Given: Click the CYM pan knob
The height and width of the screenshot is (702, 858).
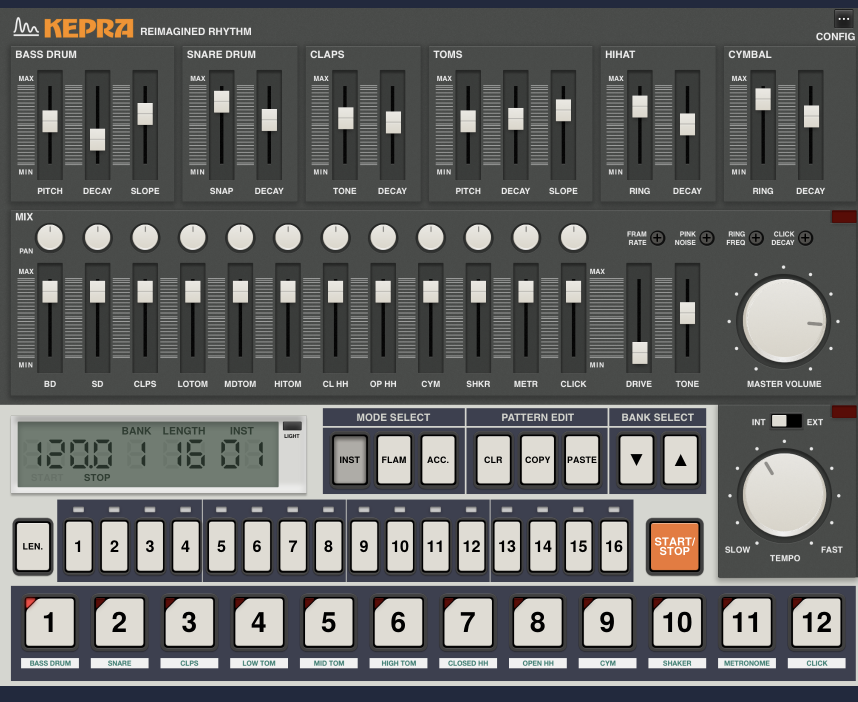Looking at the screenshot, I should tap(431, 237).
